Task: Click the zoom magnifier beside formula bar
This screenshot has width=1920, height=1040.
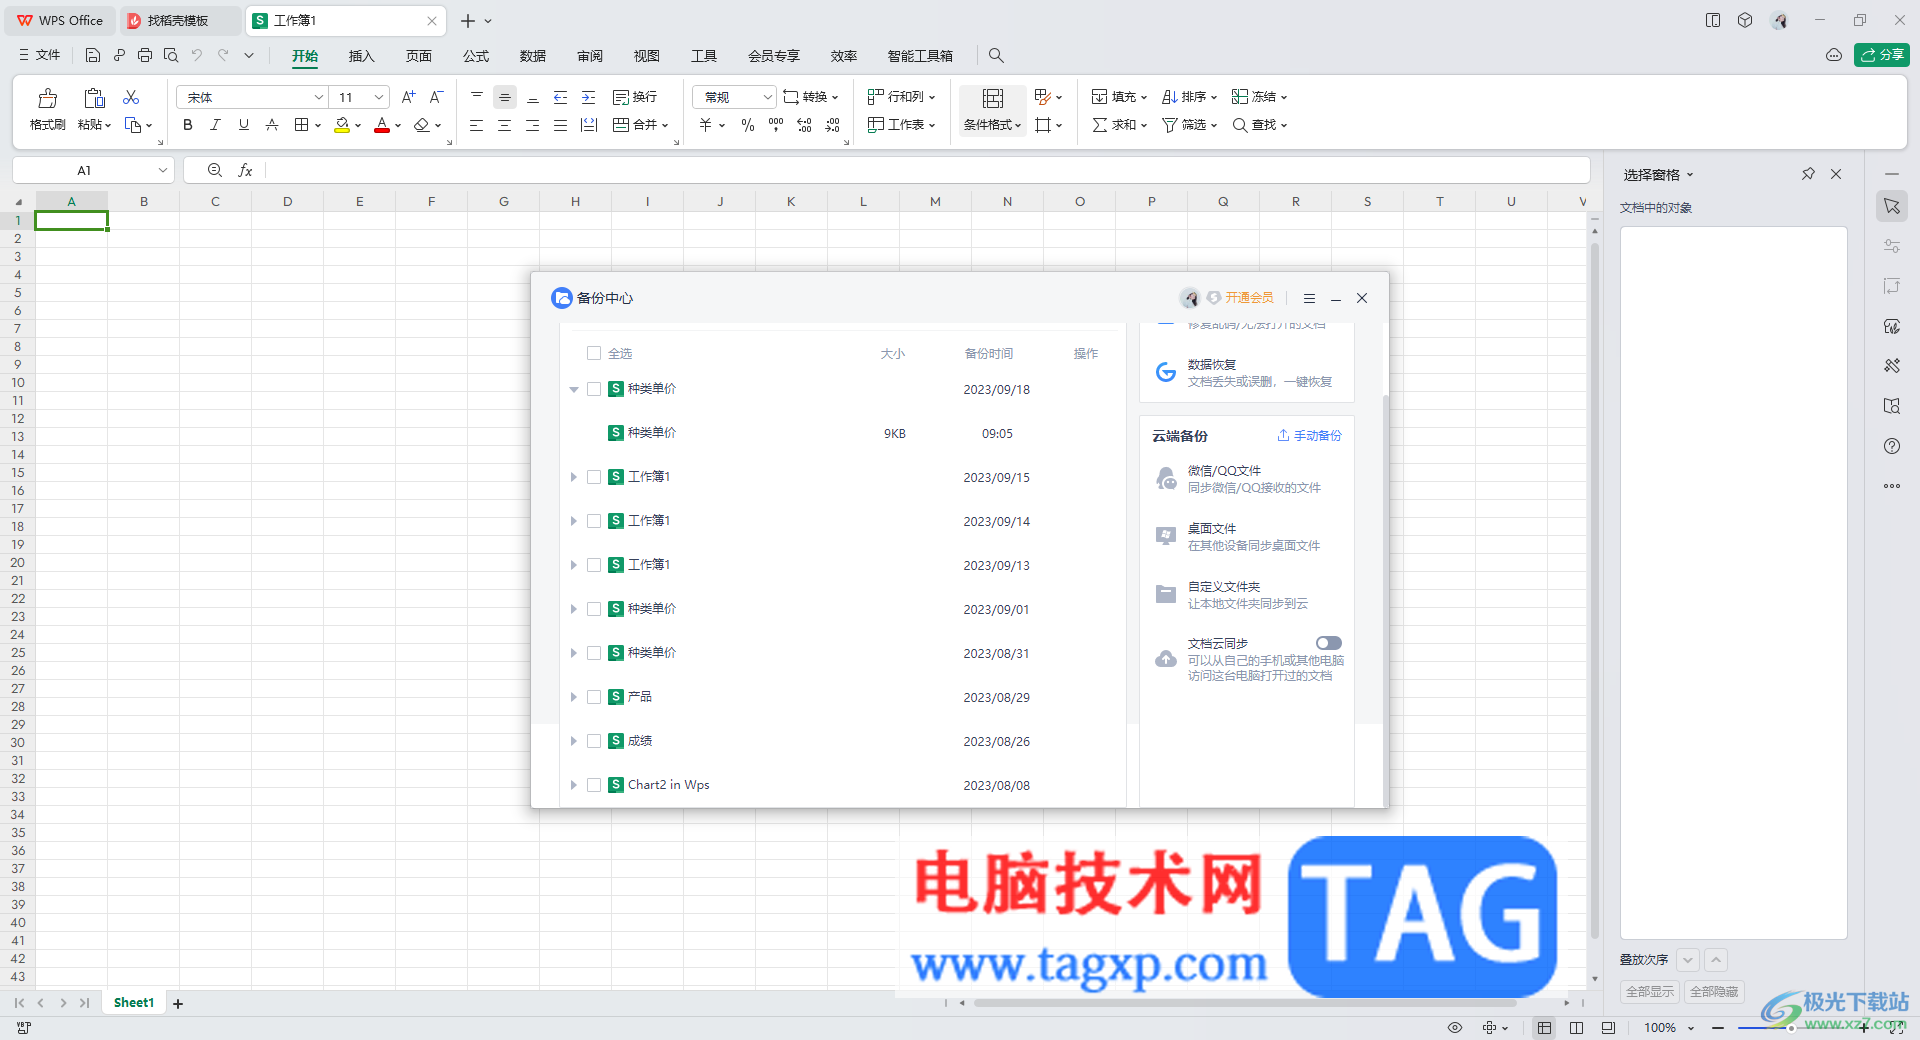Action: click(x=214, y=170)
